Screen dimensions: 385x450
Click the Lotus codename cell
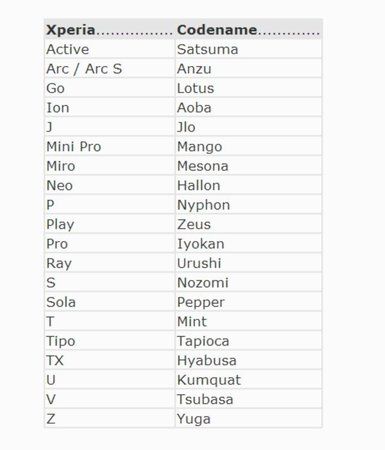tap(248, 88)
